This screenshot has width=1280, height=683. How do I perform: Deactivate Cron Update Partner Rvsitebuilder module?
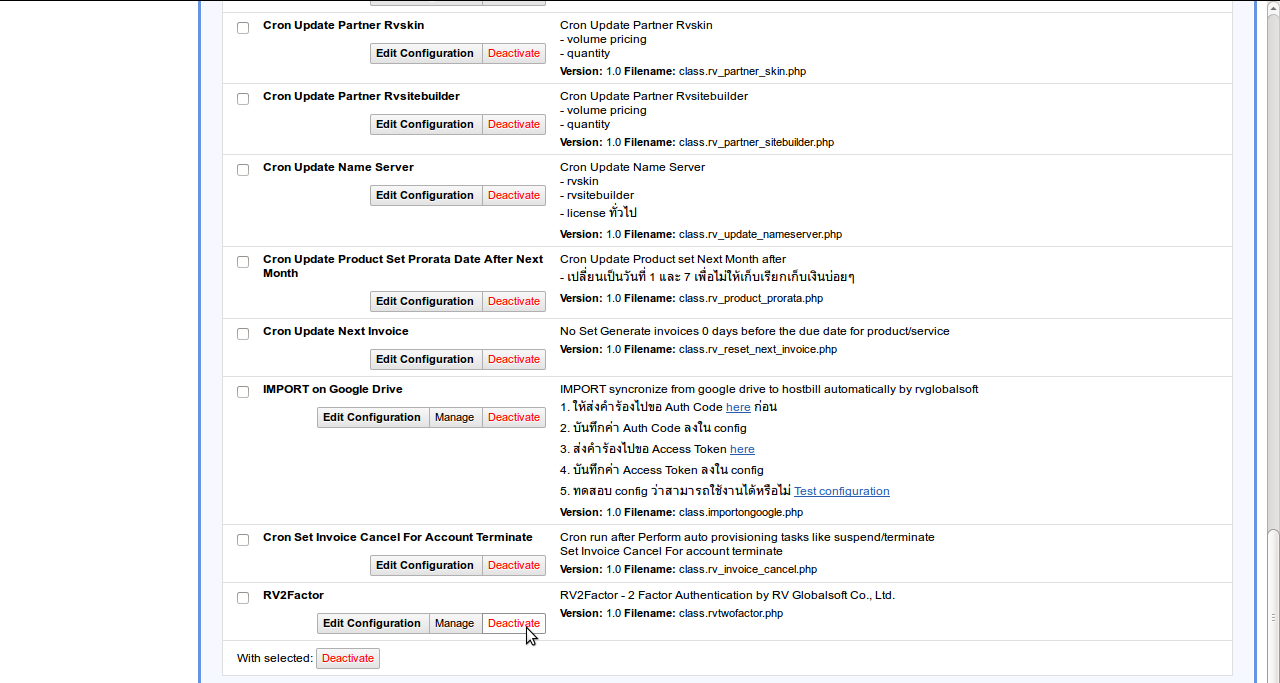pos(514,125)
